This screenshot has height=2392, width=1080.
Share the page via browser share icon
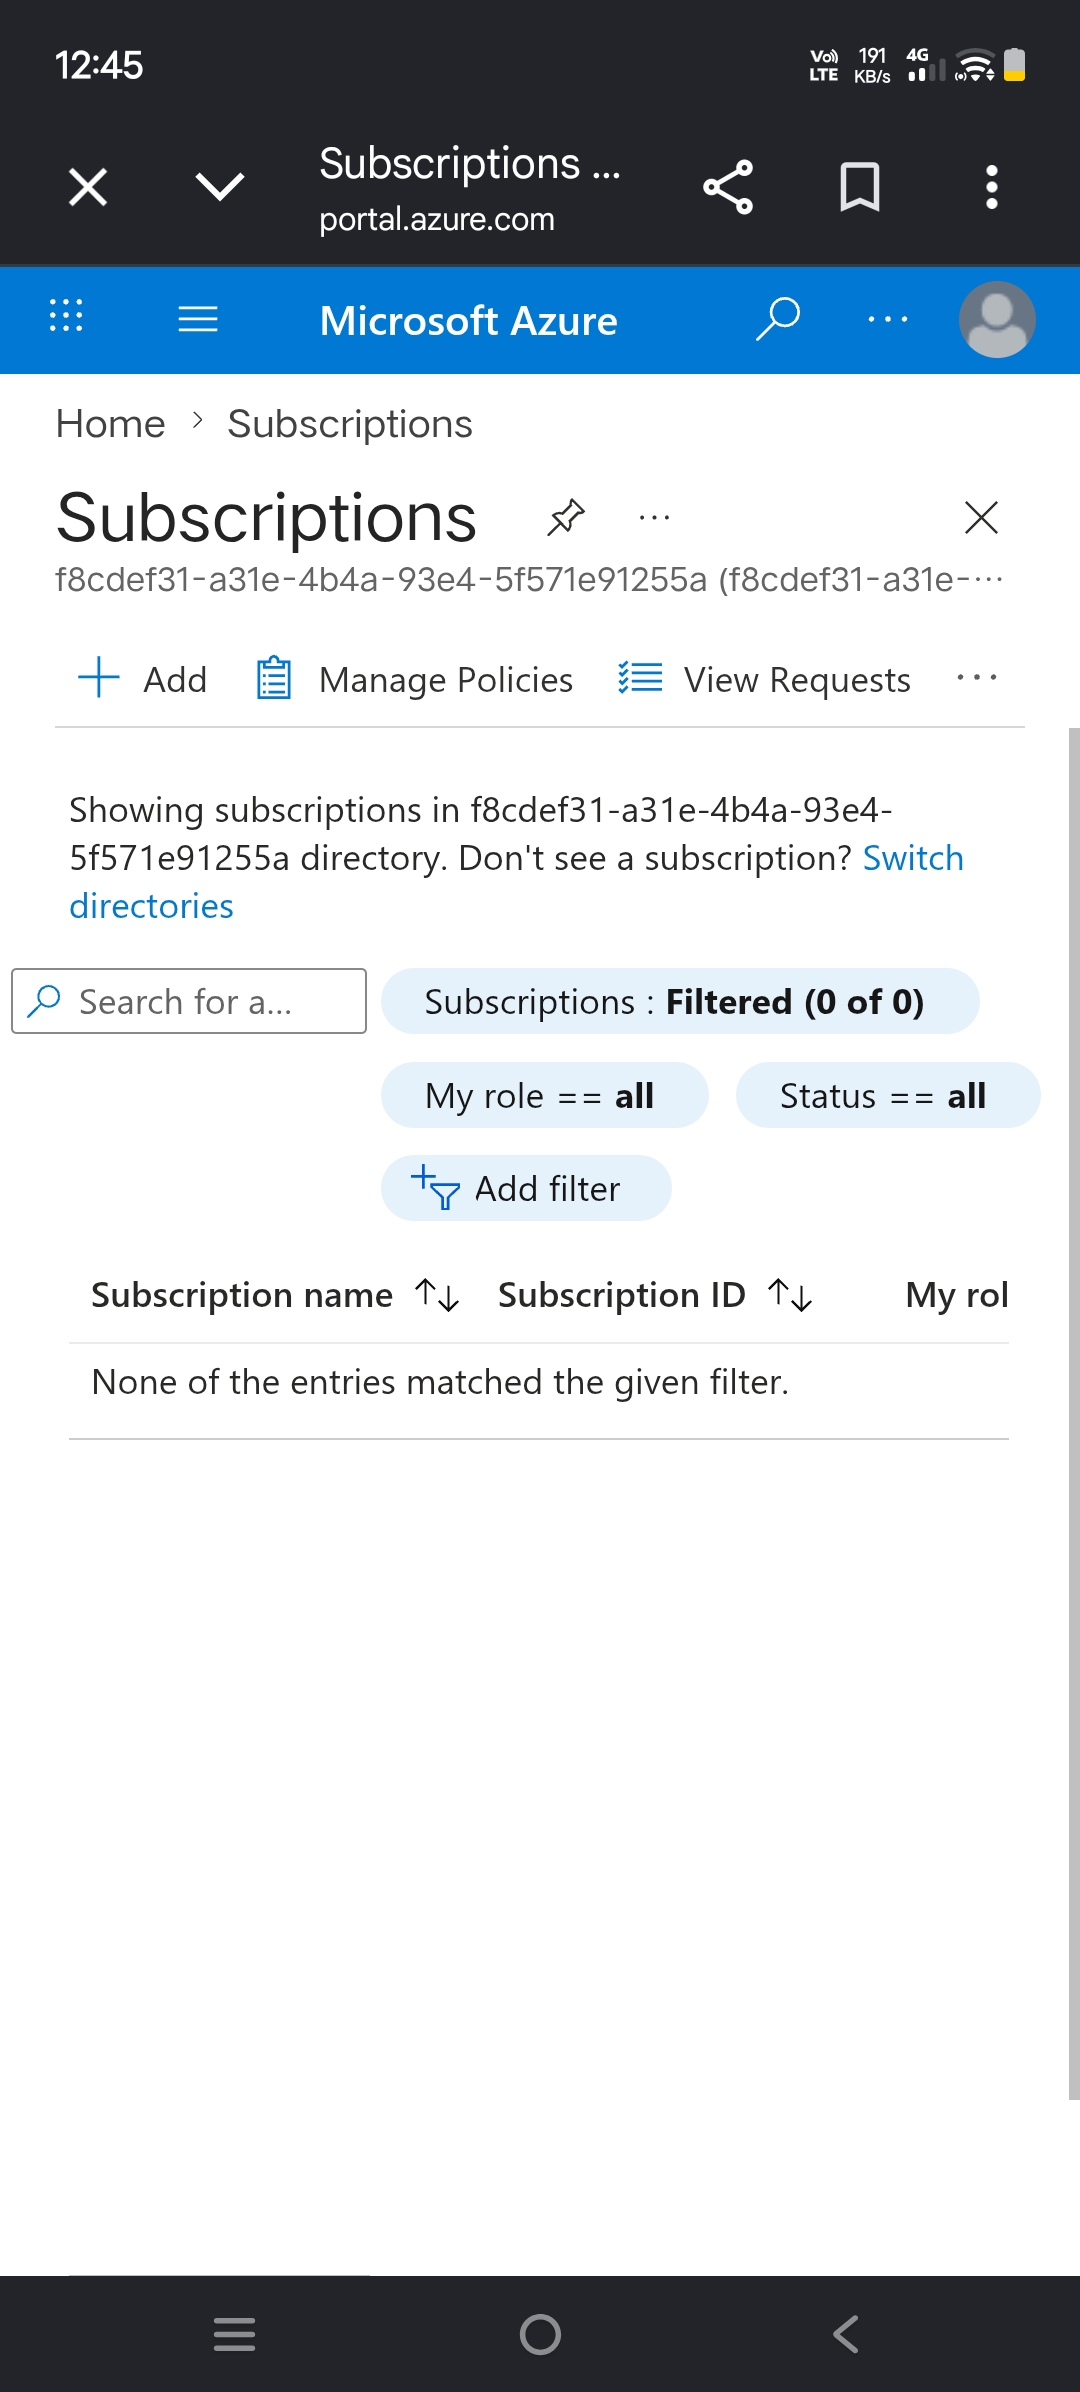pos(728,187)
